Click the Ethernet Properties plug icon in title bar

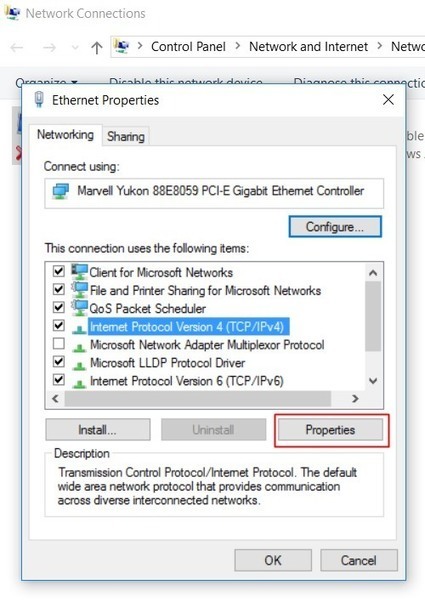[39, 100]
